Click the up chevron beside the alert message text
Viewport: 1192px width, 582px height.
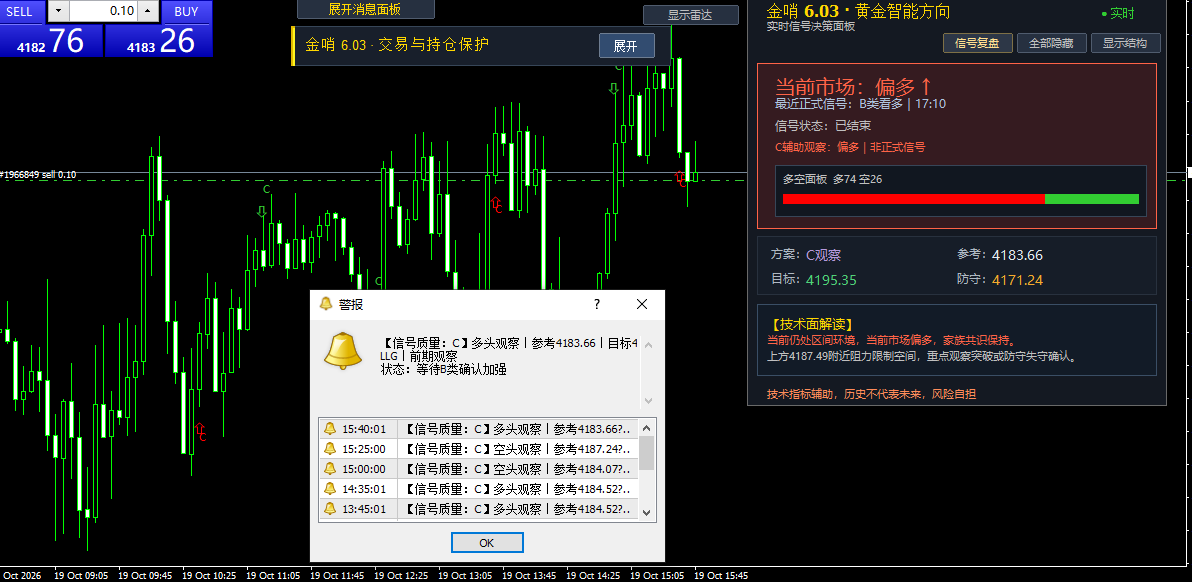click(648, 343)
